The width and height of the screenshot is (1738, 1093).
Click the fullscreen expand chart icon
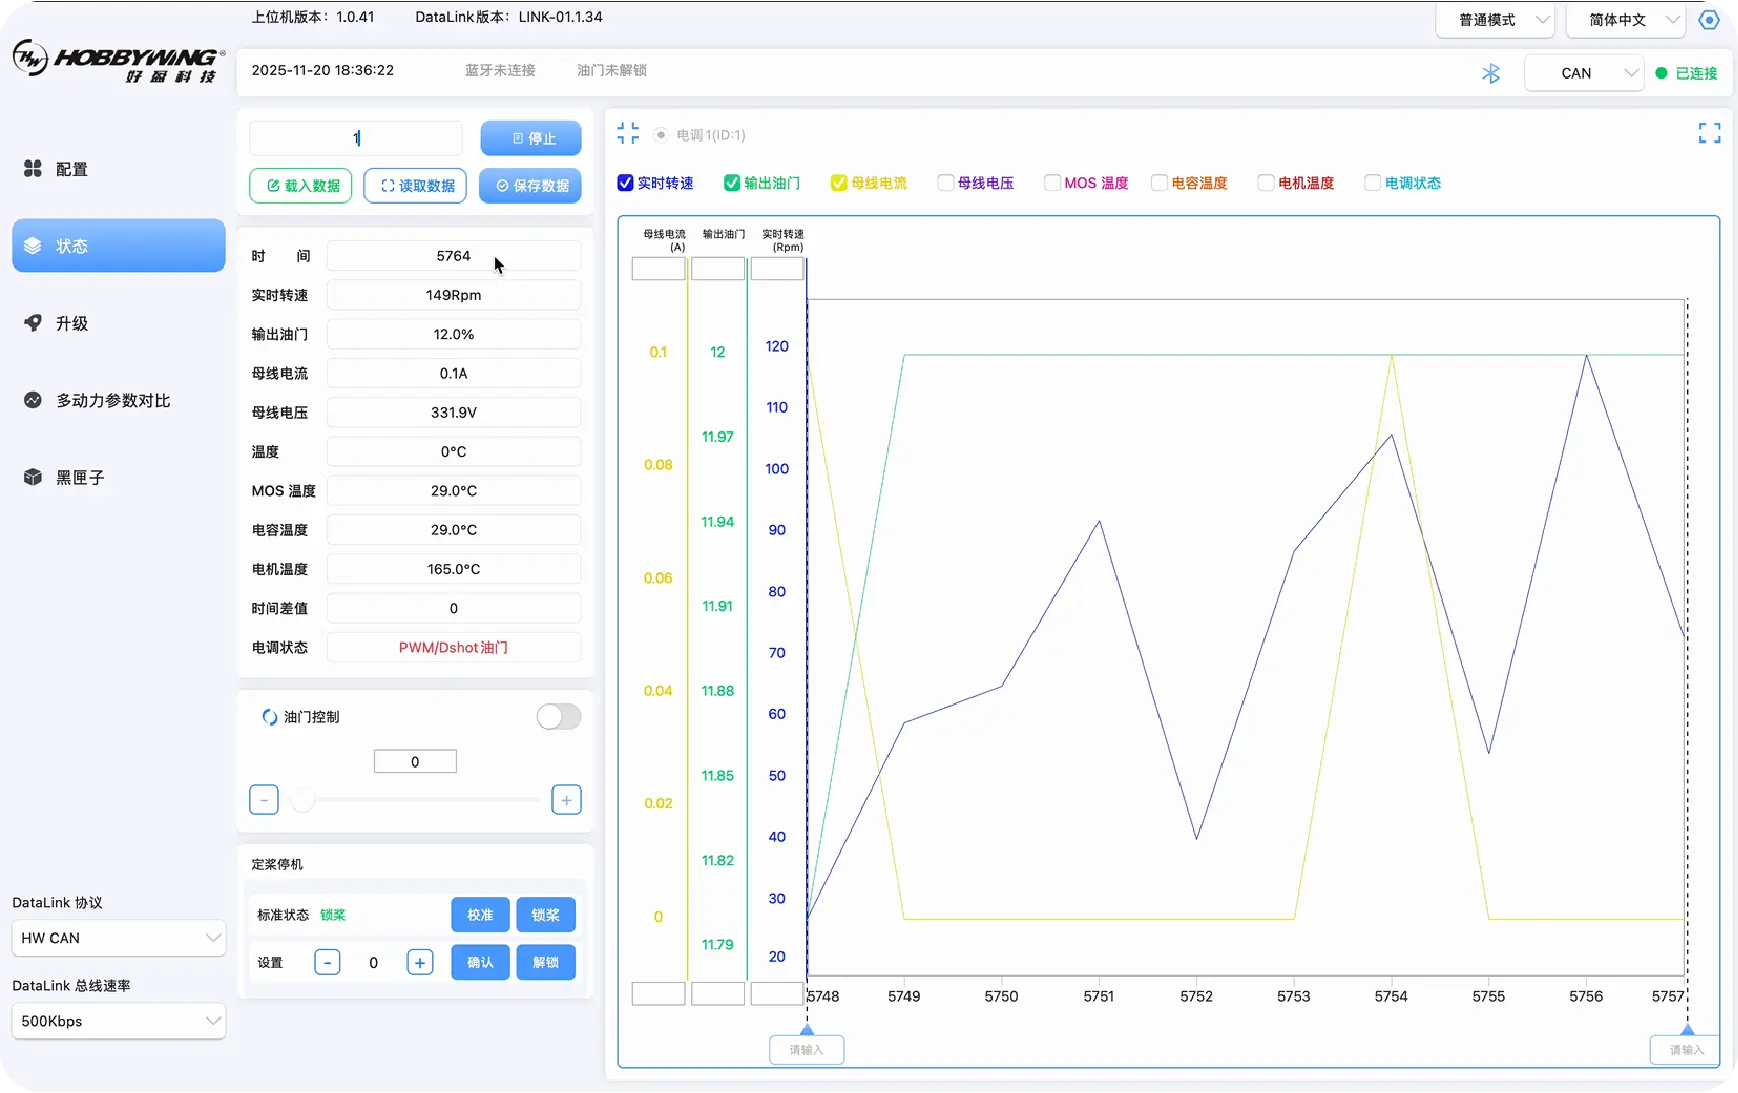point(1709,133)
